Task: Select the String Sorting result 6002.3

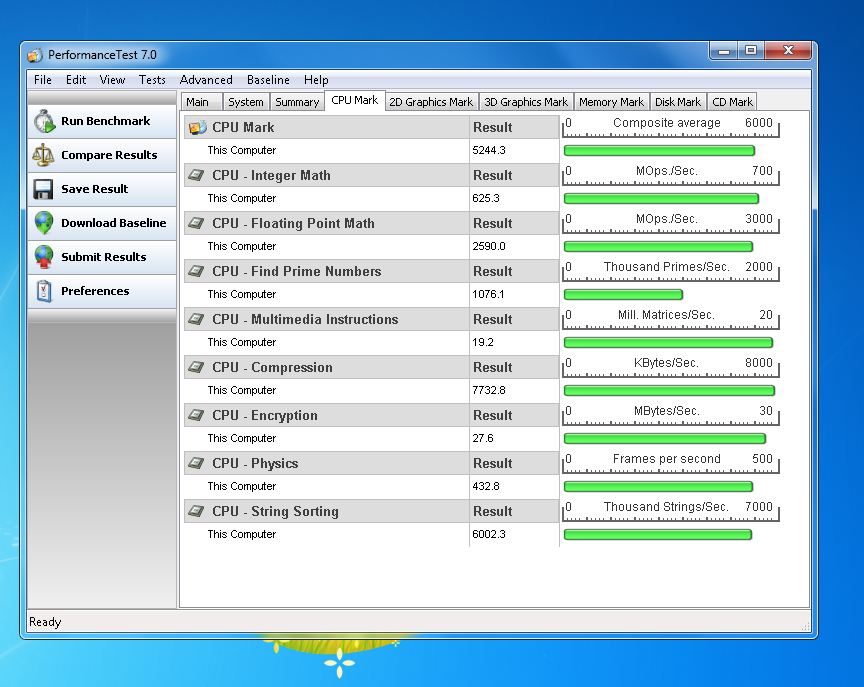Action: [x=489, y=534]
